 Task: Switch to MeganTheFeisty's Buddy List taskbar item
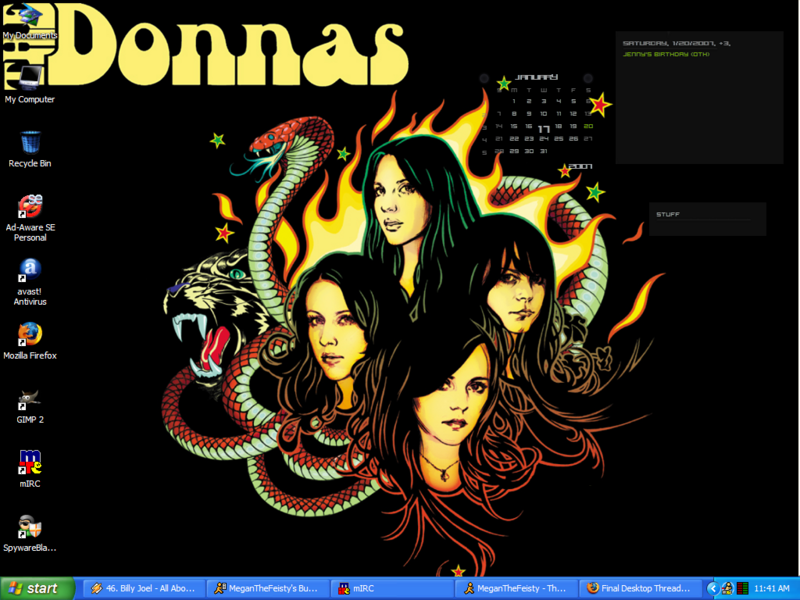pyautogui.click(x=267, y=588)
